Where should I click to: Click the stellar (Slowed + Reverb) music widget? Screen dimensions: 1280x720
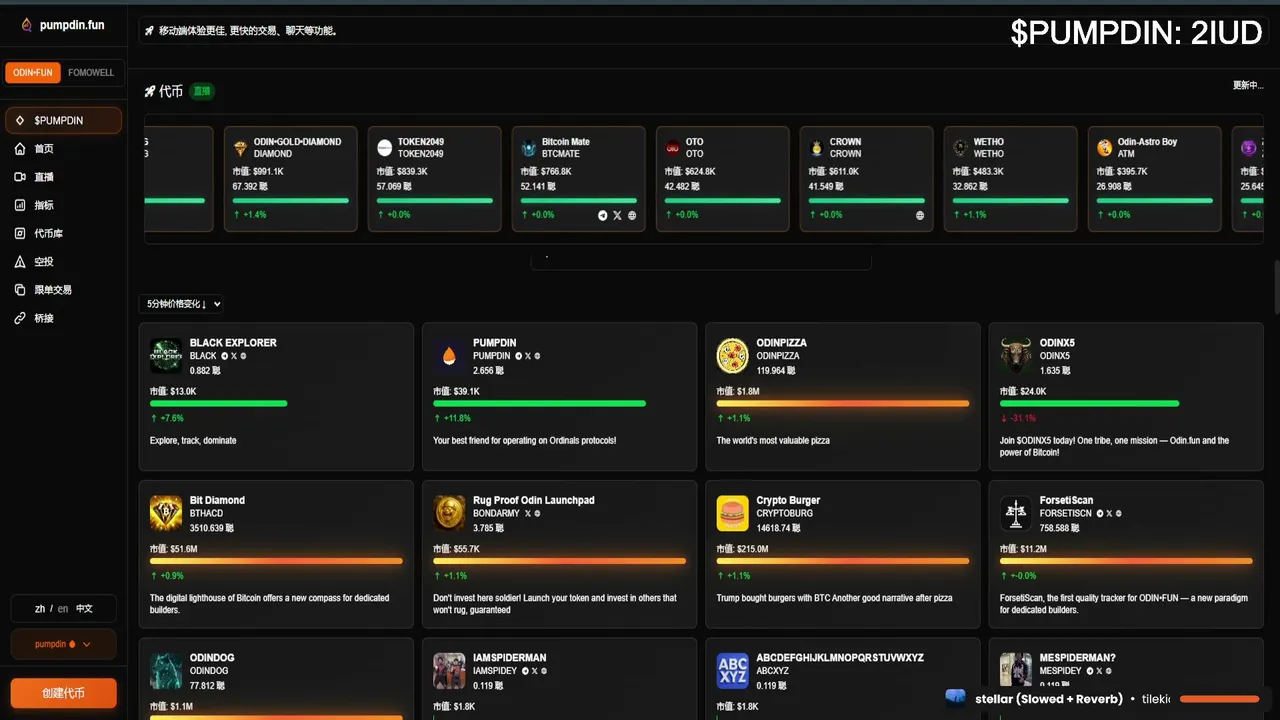point(1108,699)
